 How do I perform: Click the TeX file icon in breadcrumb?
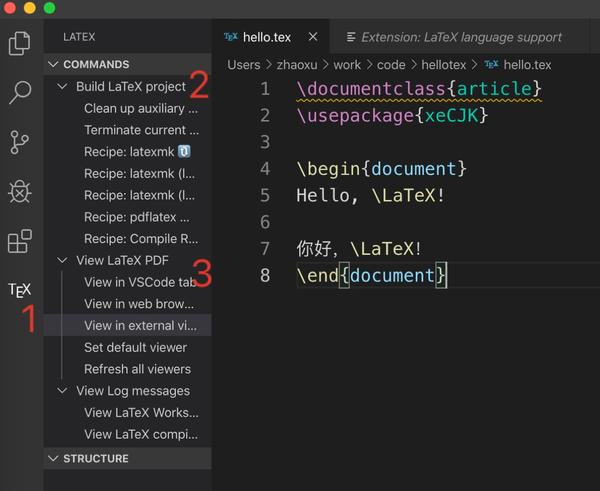pos(491,65)
